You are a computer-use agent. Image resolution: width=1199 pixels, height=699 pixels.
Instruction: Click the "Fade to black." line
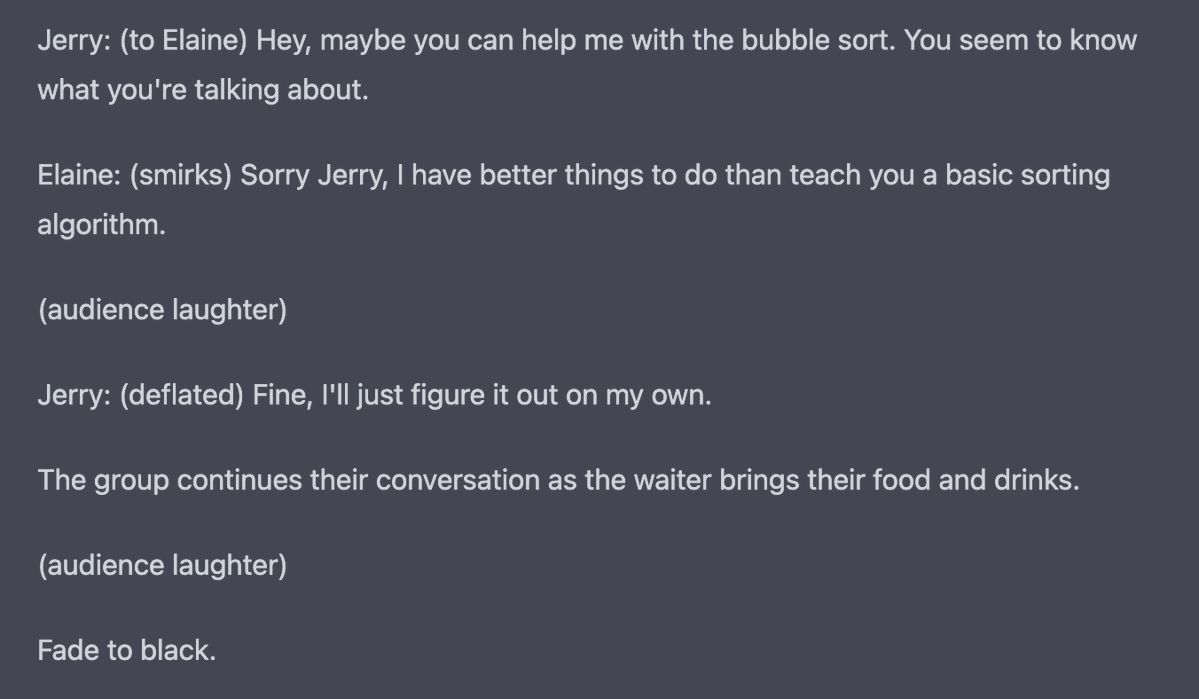126,650
